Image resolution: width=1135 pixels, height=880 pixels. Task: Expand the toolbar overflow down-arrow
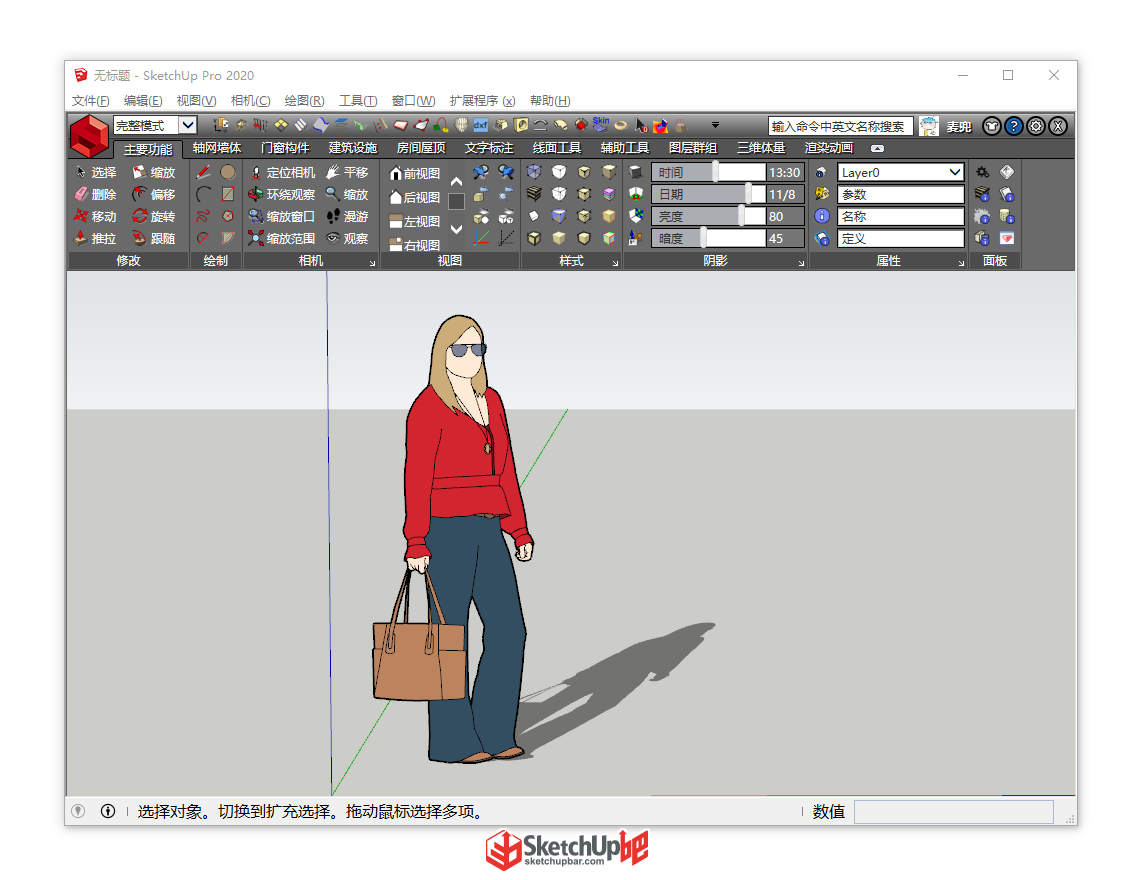[715, 125]
